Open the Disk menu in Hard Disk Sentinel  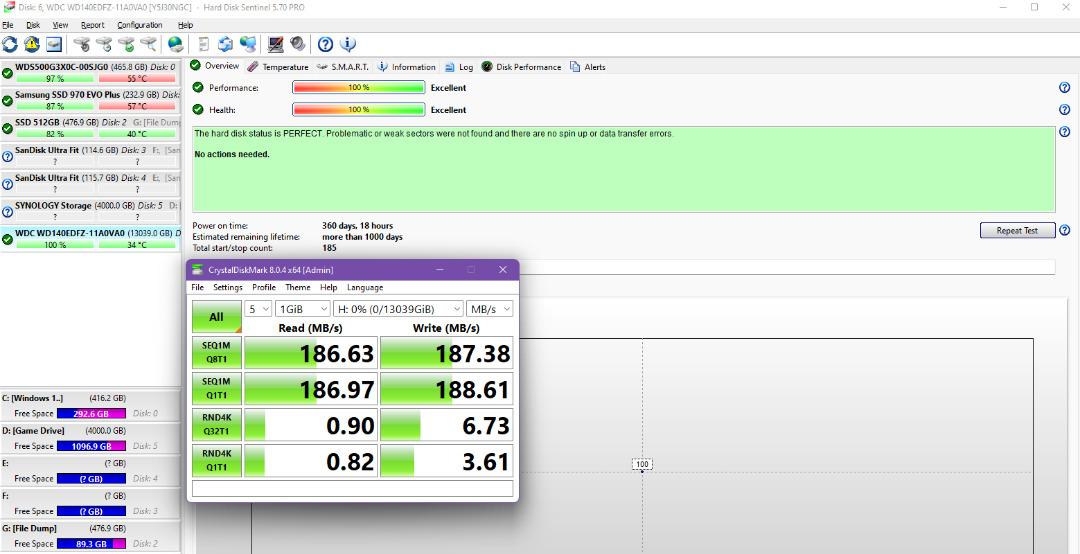33,25
